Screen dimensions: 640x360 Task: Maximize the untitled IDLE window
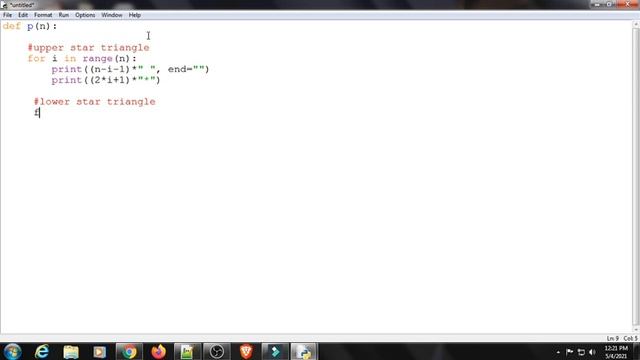point(609,4)
